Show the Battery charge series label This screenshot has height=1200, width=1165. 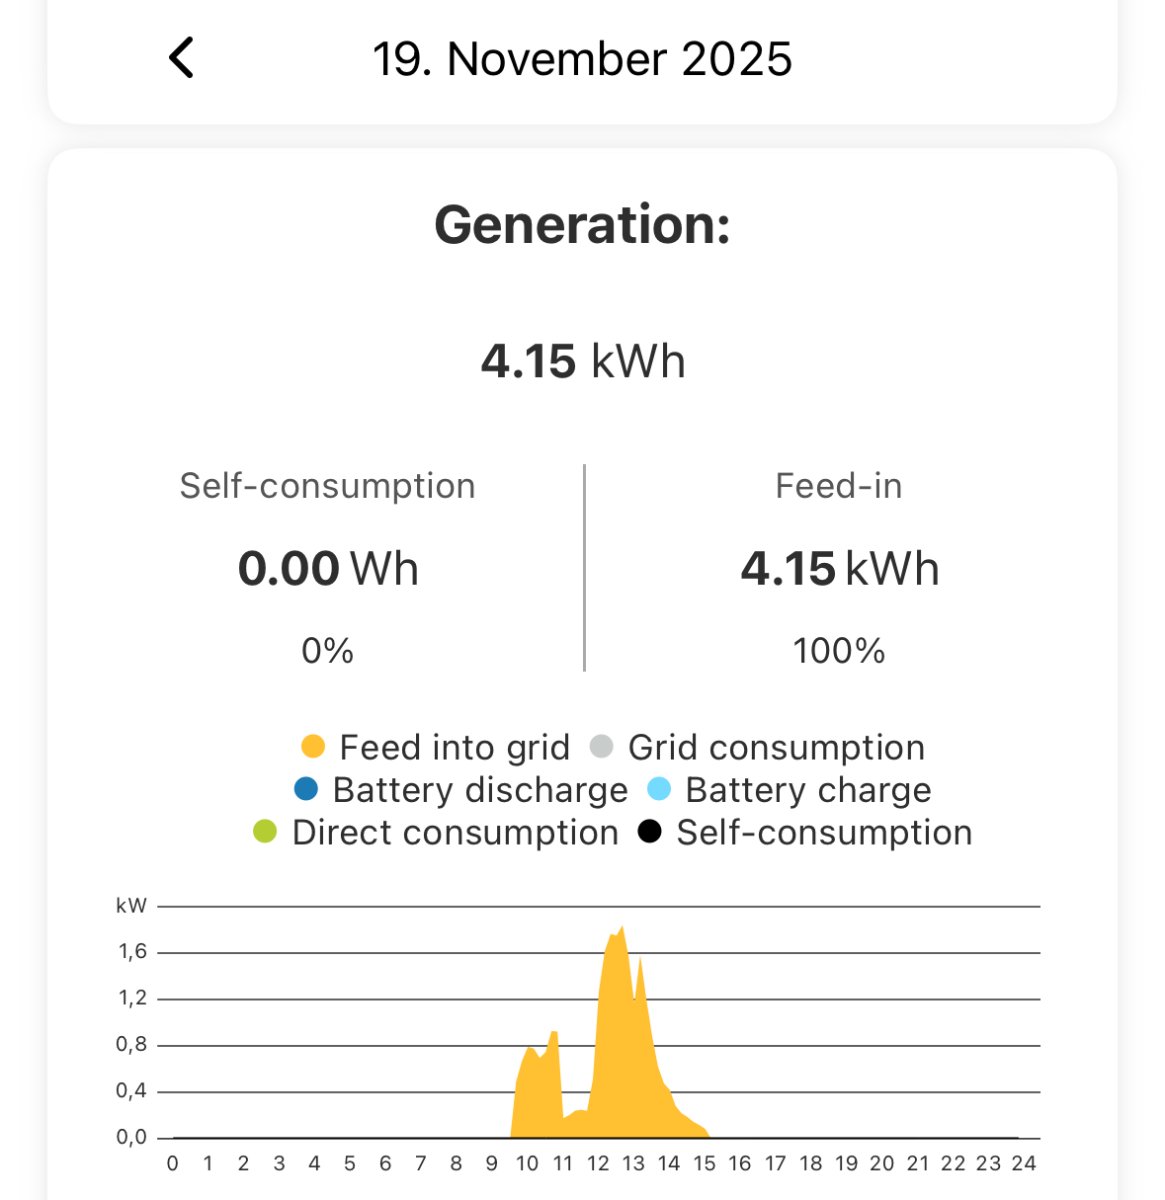coord(808,790)
